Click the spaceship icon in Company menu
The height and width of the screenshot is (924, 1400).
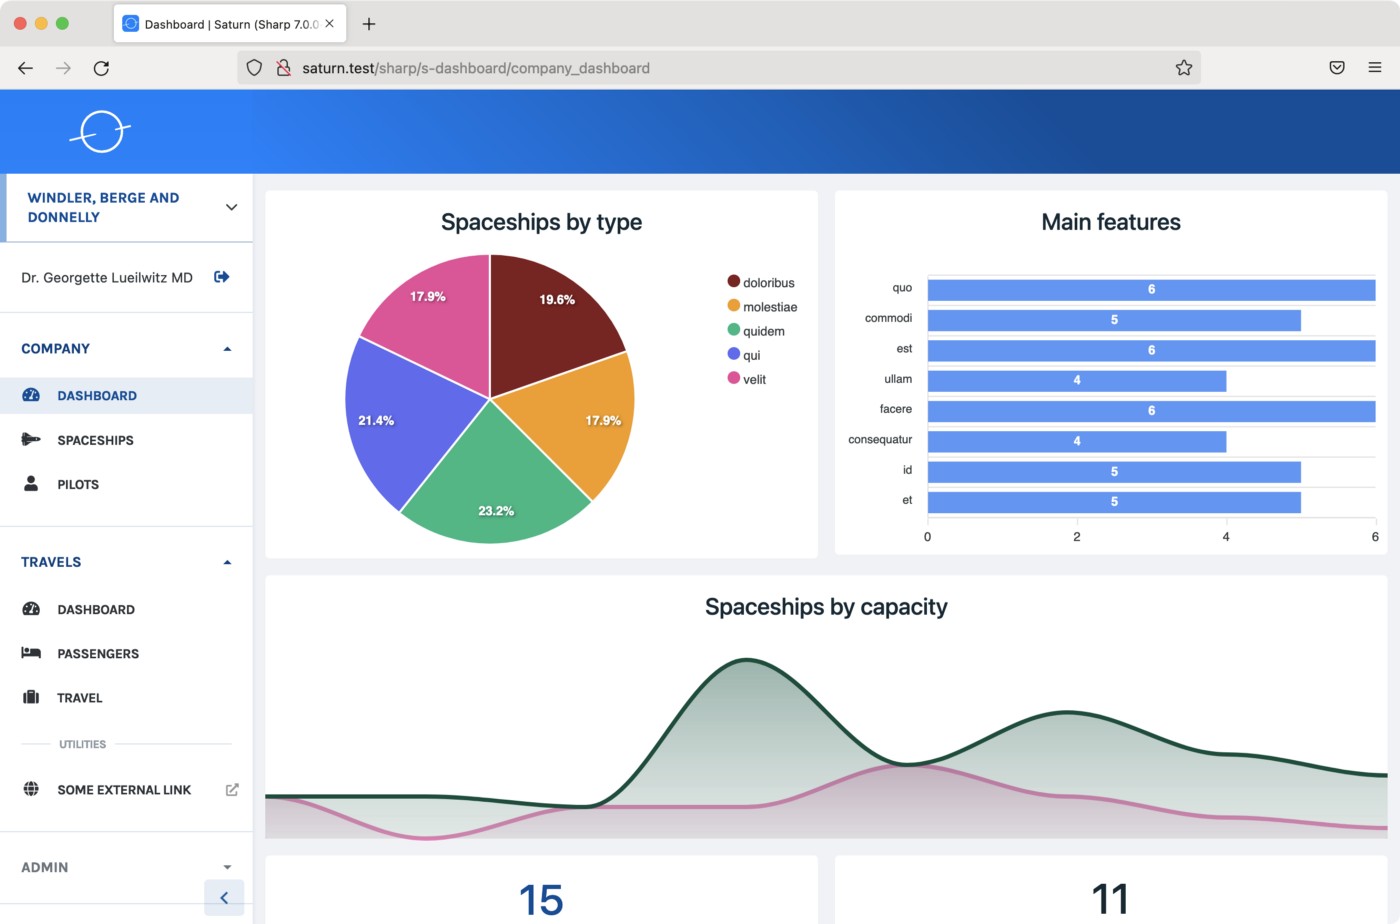31,440
